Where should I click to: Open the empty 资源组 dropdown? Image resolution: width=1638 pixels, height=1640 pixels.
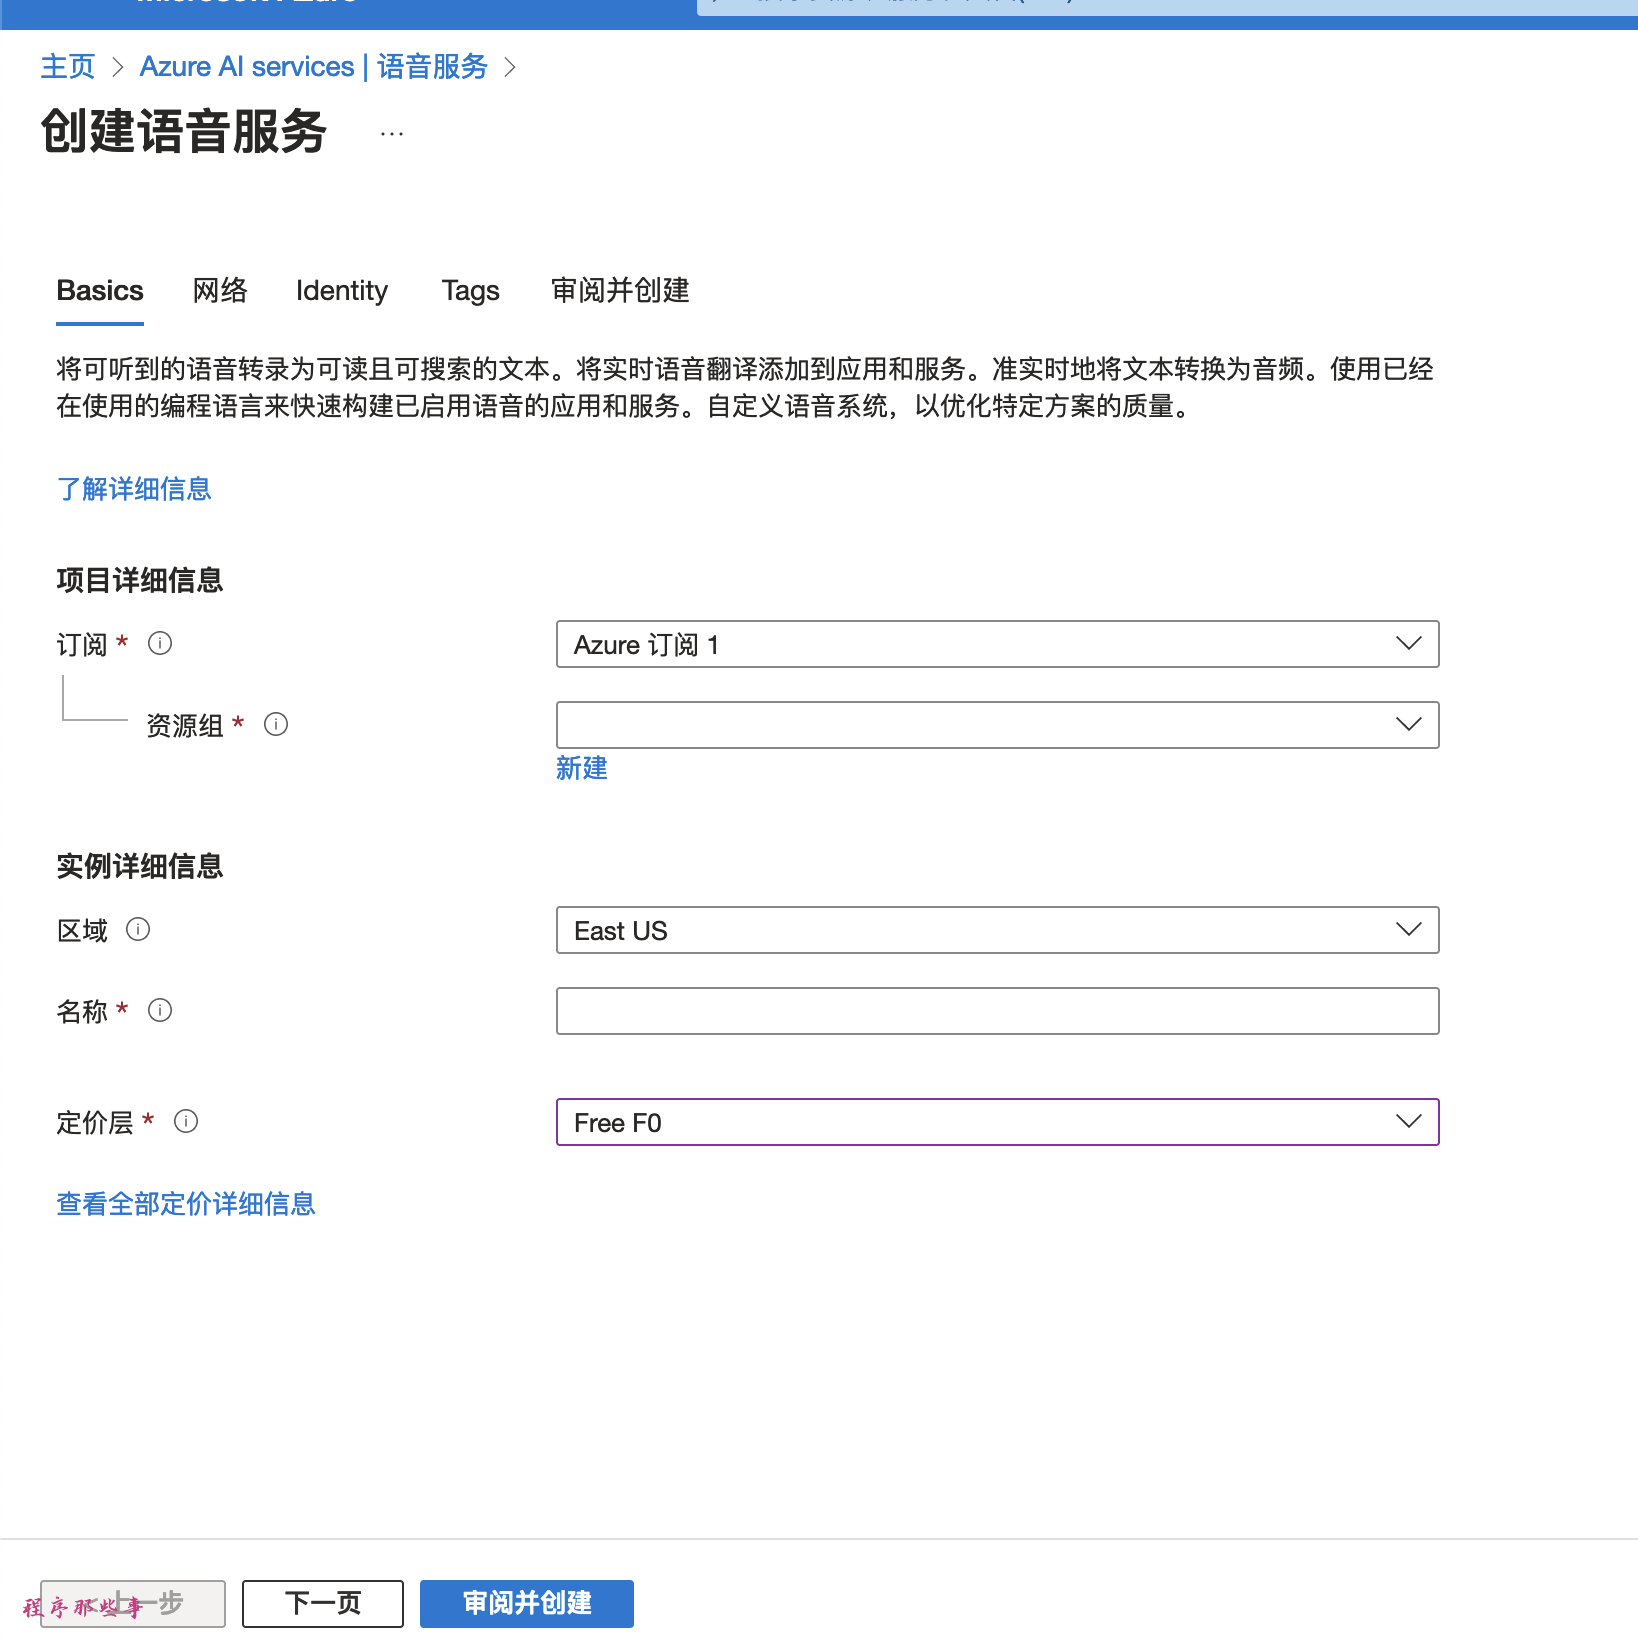pos(997,725)
